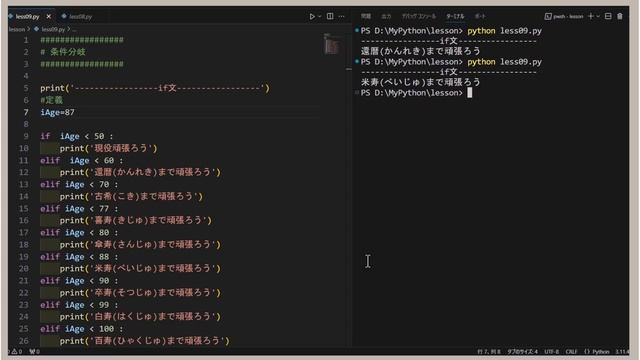Click the line and column indicator

(489, 351)
